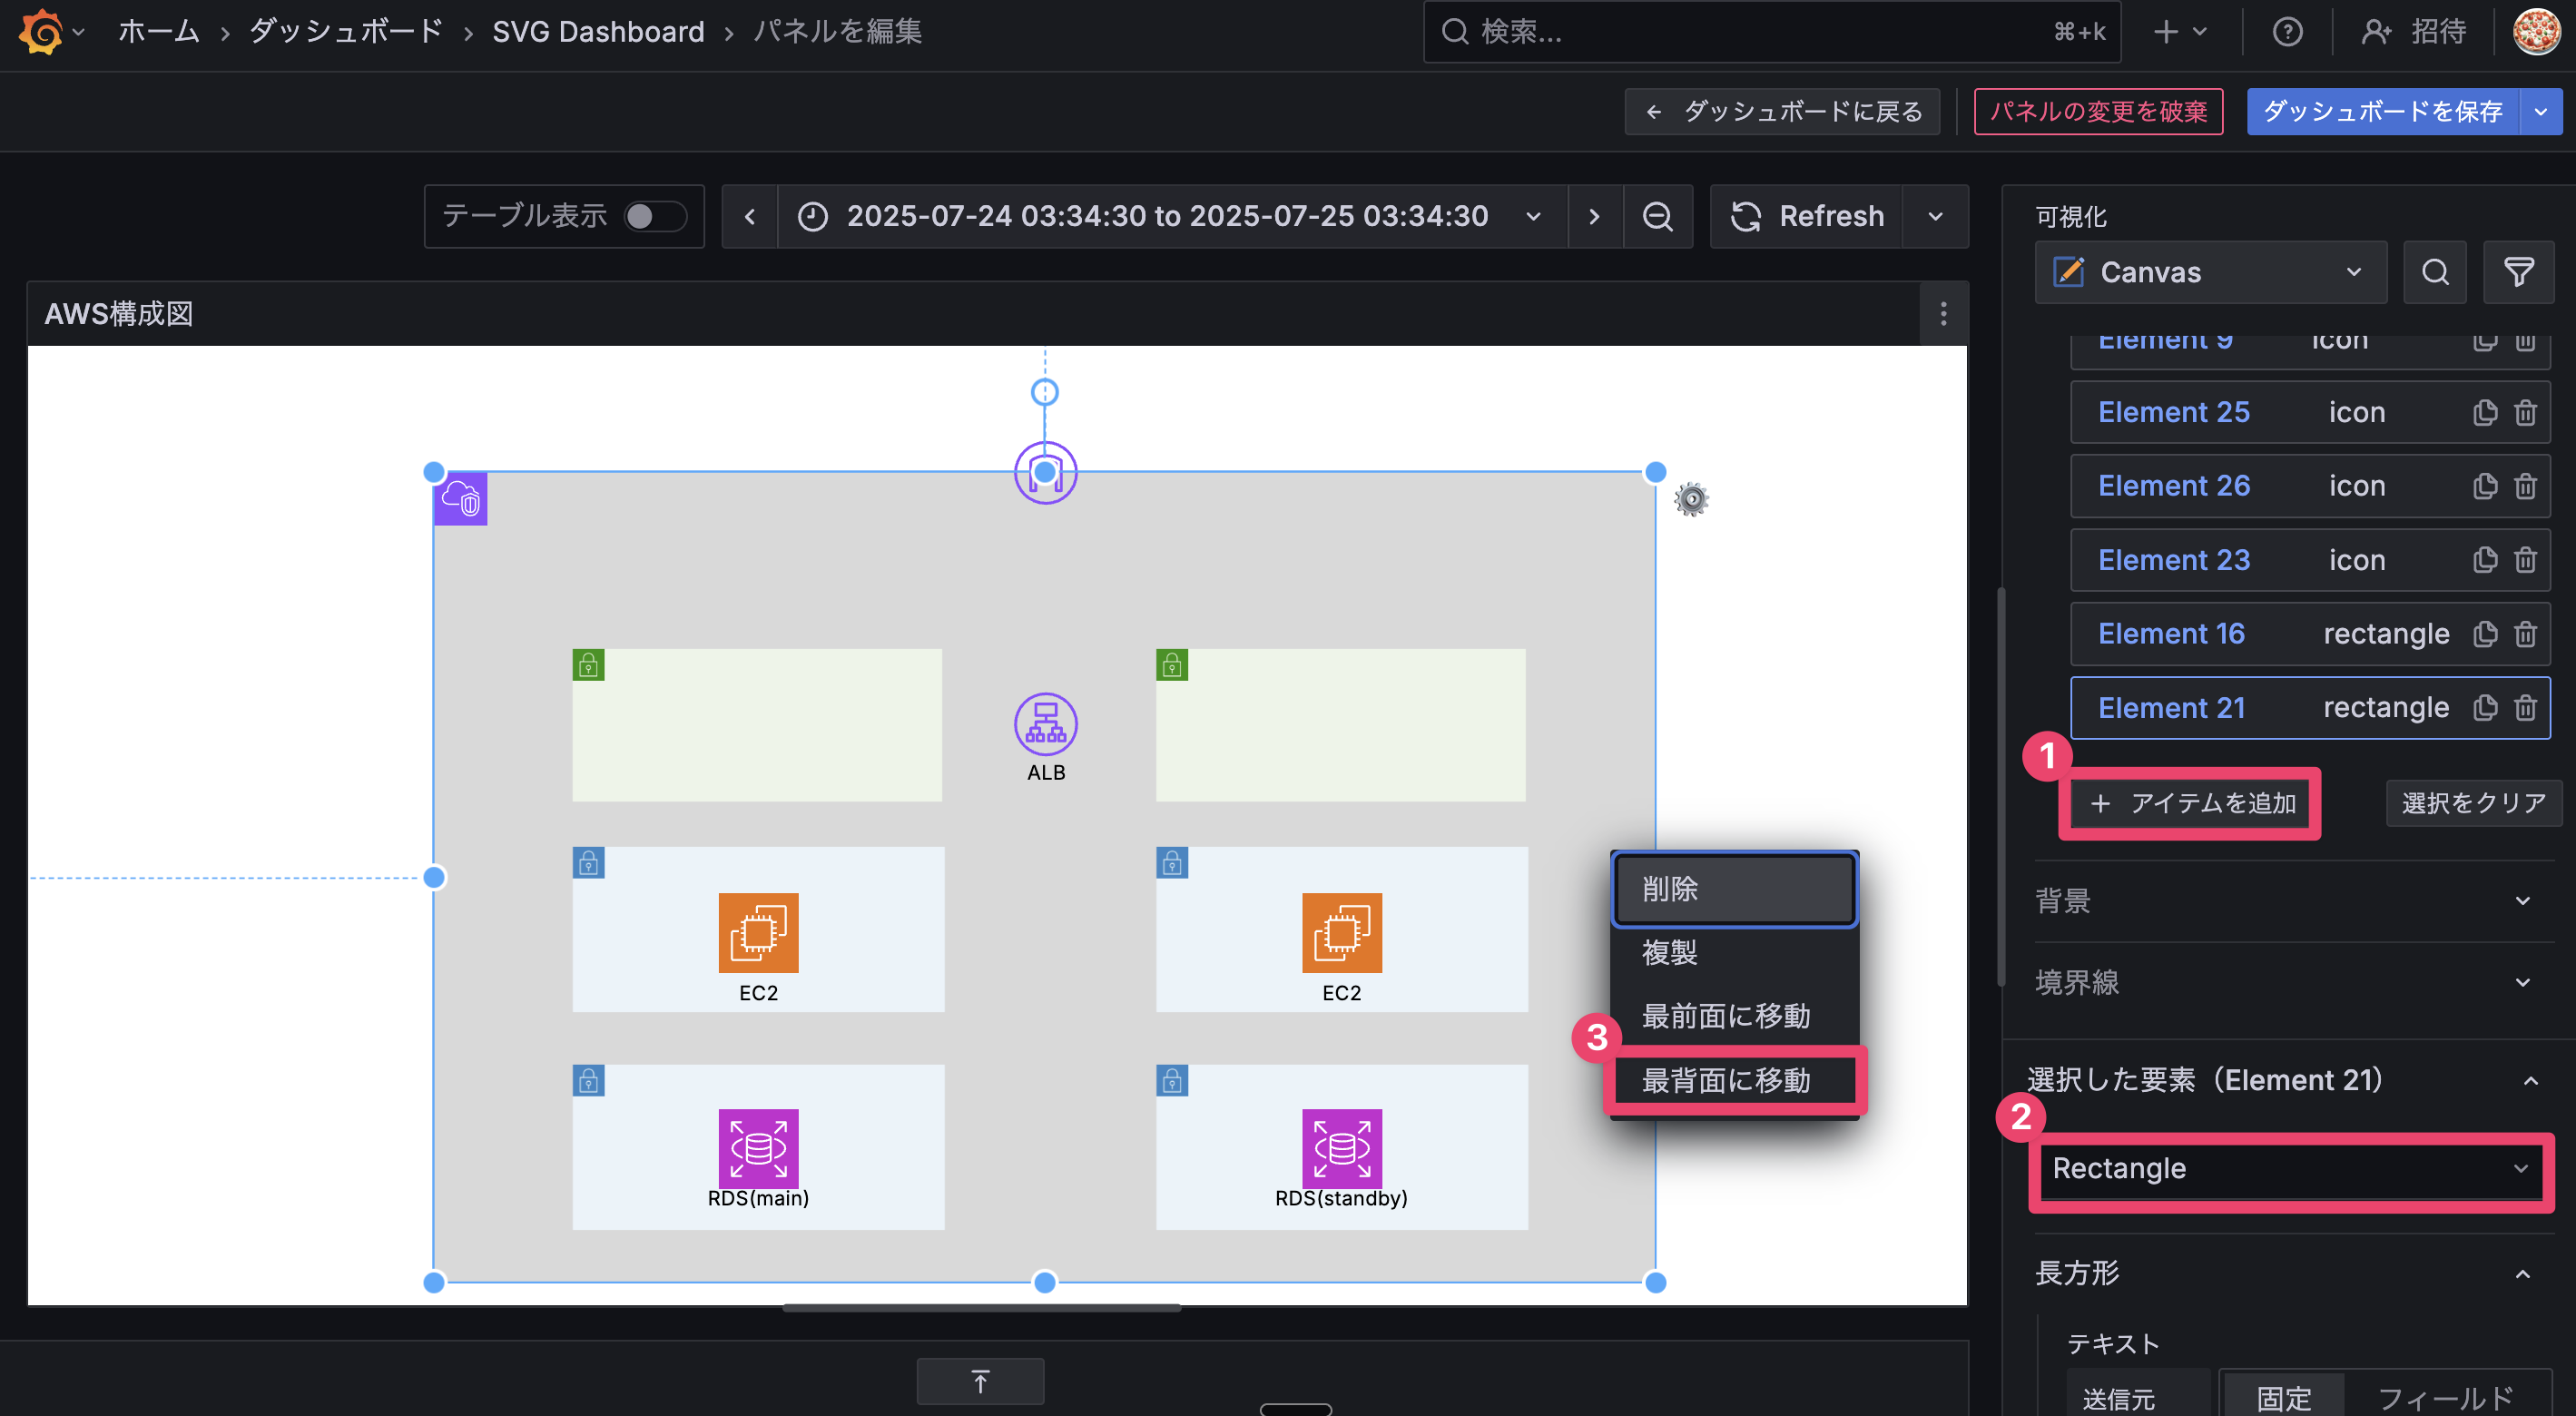Select the left EC2 orange icon
2576x1416 pixels.
click(758, 933)
